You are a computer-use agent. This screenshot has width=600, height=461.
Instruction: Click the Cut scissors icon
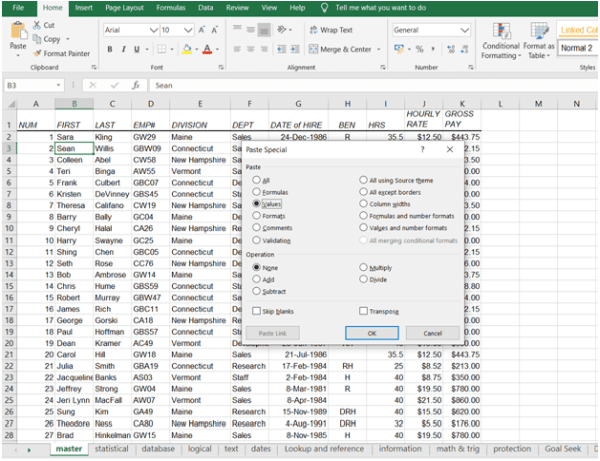pyautogui.click(x=36, y=25)
